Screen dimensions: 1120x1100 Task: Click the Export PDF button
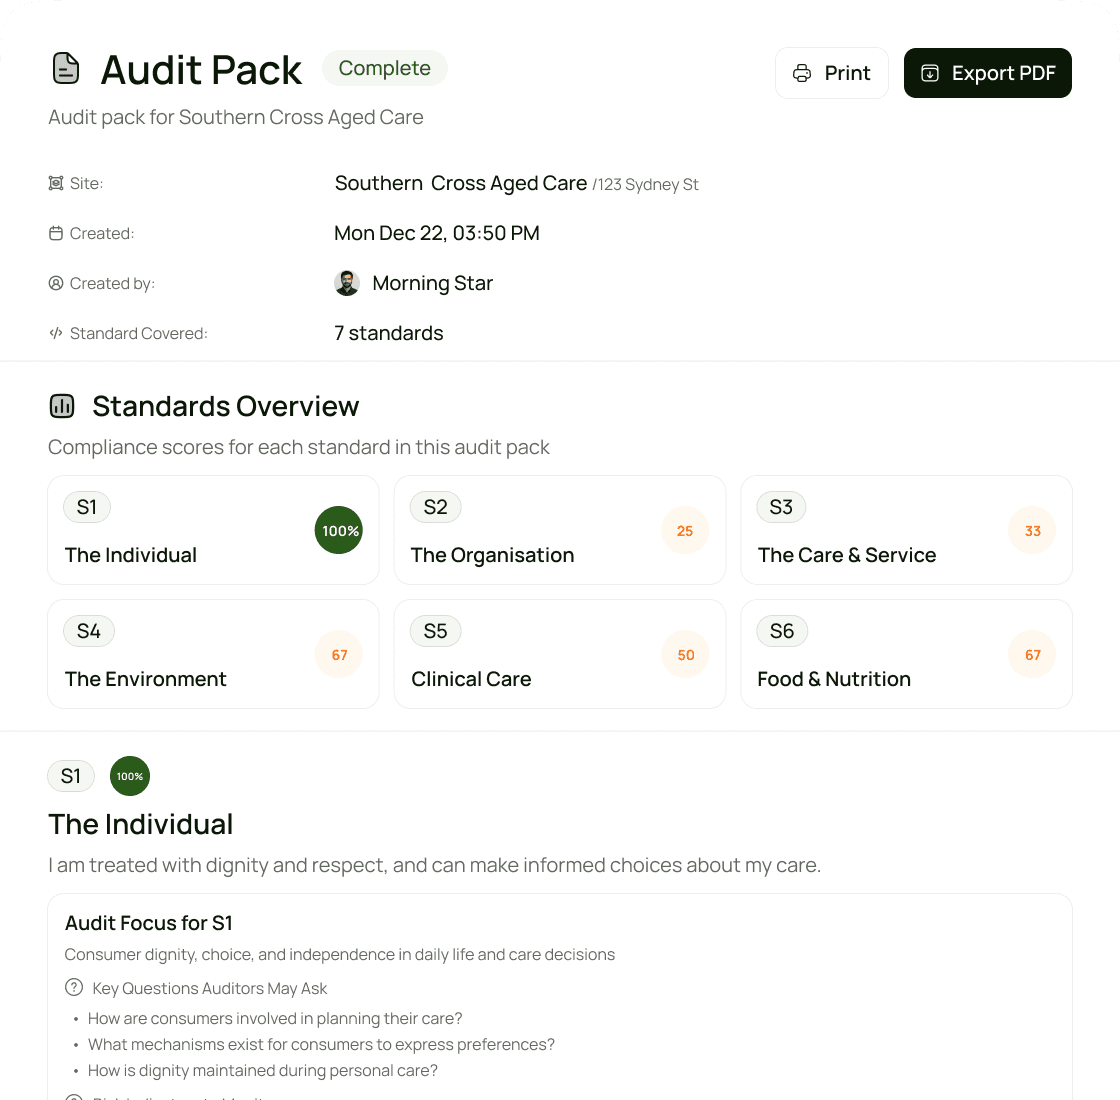tap(987, 73)
